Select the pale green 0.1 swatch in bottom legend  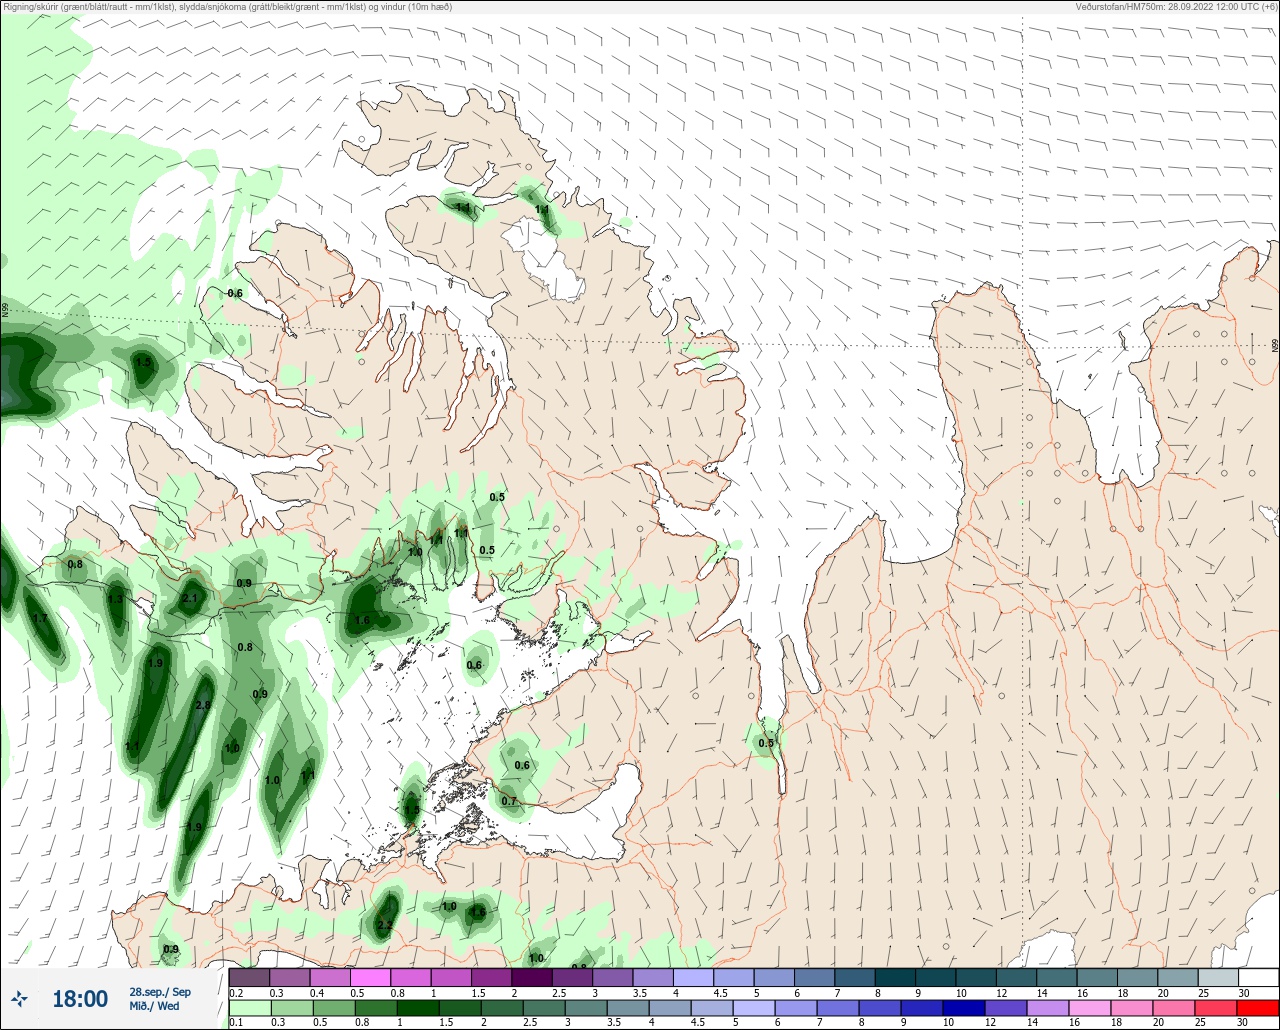tap(250, 1007)
